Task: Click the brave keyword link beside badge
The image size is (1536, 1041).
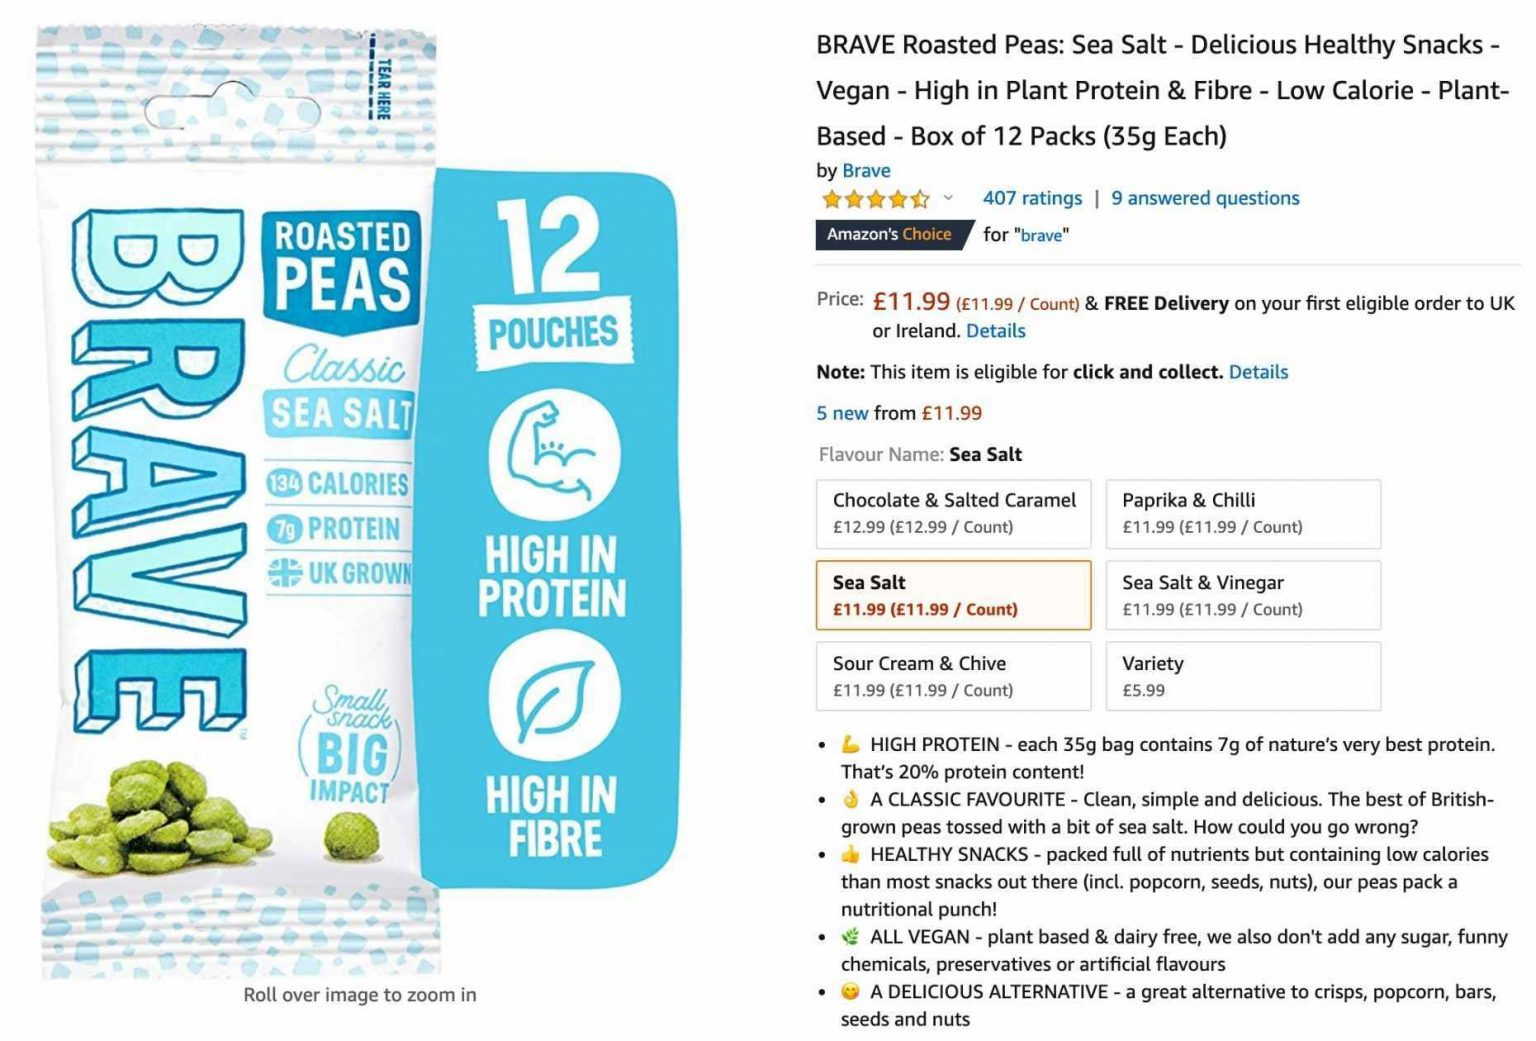Action: pyautogui.click(x=1041, y=235)
